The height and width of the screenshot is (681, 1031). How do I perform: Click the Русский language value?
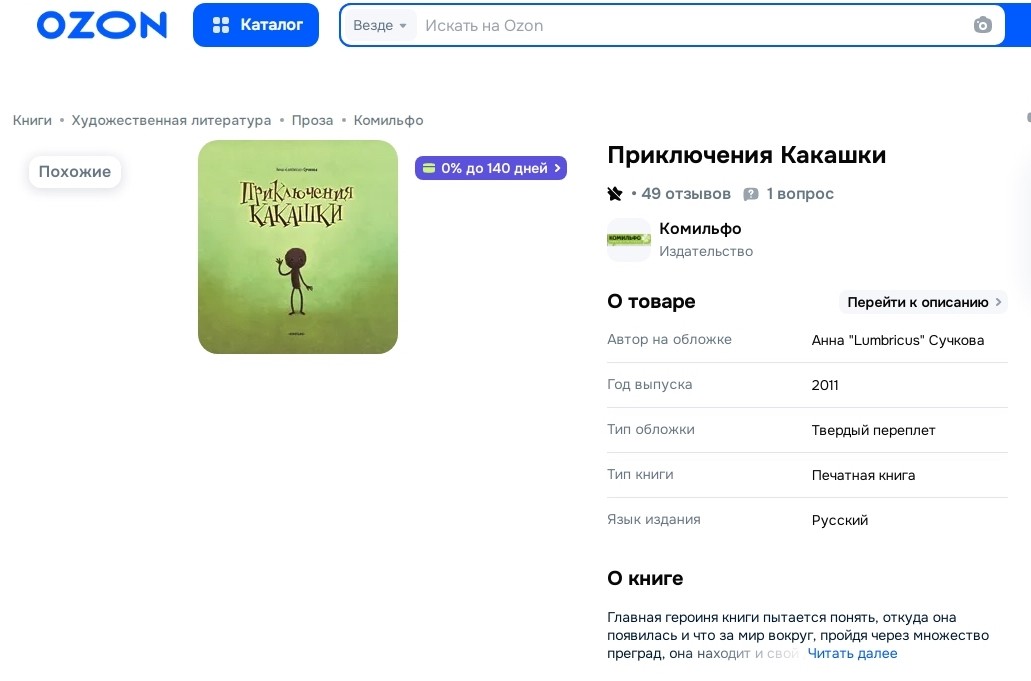(840, 521)
